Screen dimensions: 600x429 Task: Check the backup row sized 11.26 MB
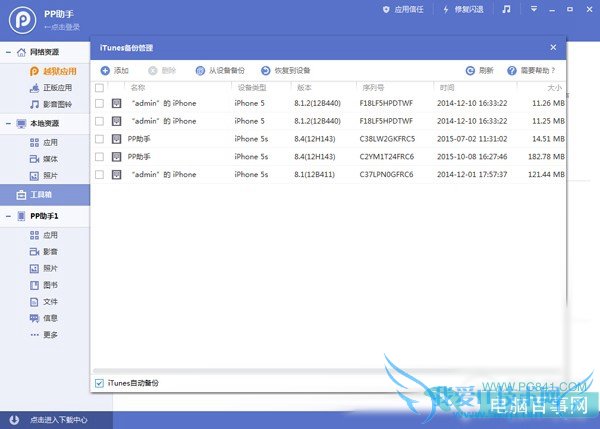tap(99, 103)
